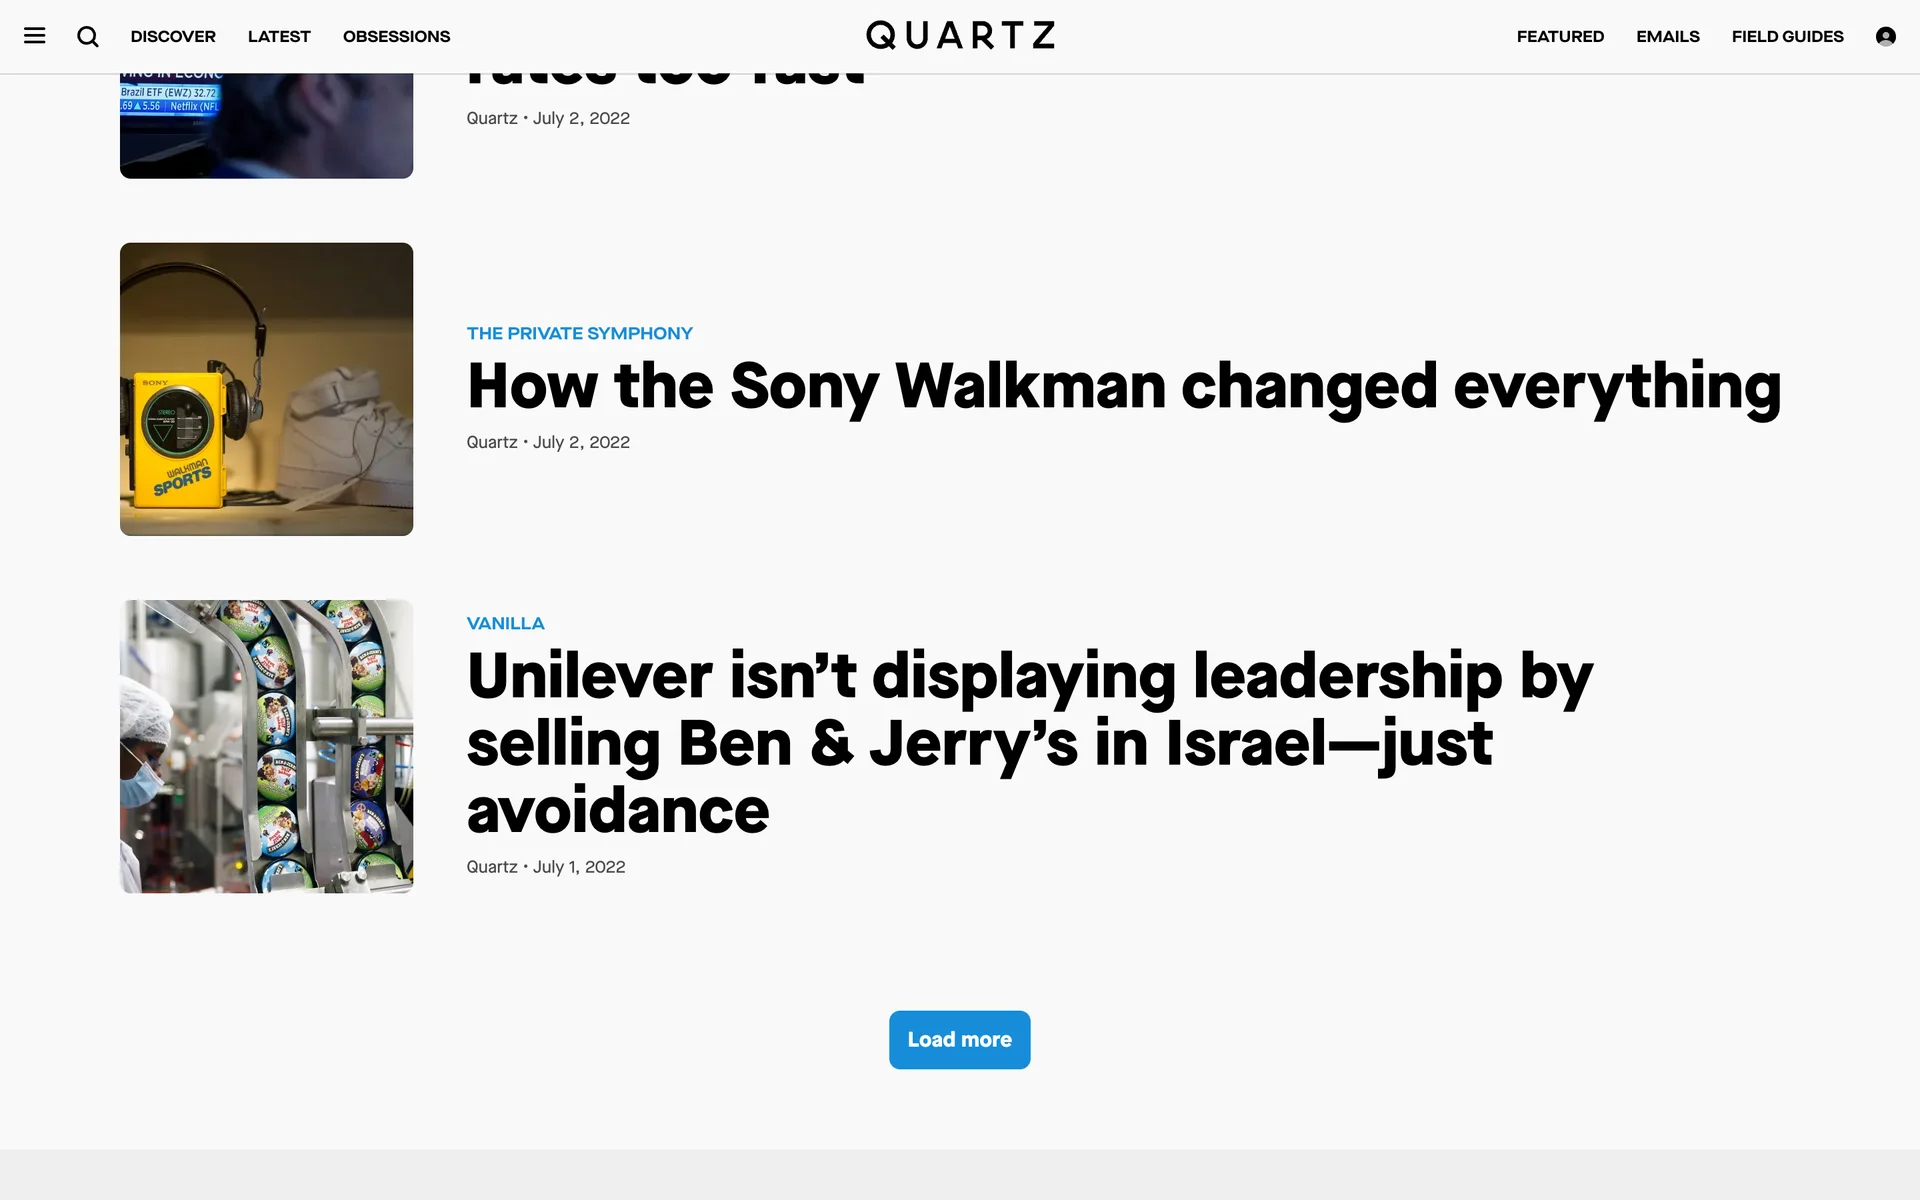Open the Sony Walkman article headline
The width and height of the screenshot is (1920, 1200).
(1123, 387)
